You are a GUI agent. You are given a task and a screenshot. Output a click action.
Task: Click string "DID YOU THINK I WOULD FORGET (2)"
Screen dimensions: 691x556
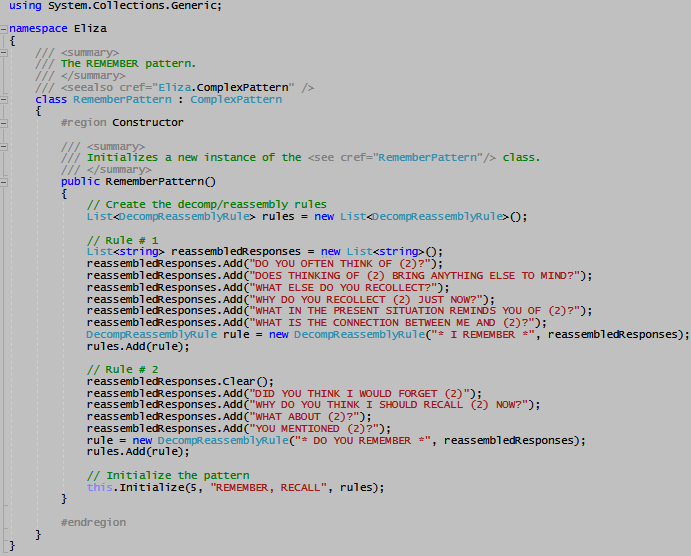pyautogui.click(x=359, y=393)
